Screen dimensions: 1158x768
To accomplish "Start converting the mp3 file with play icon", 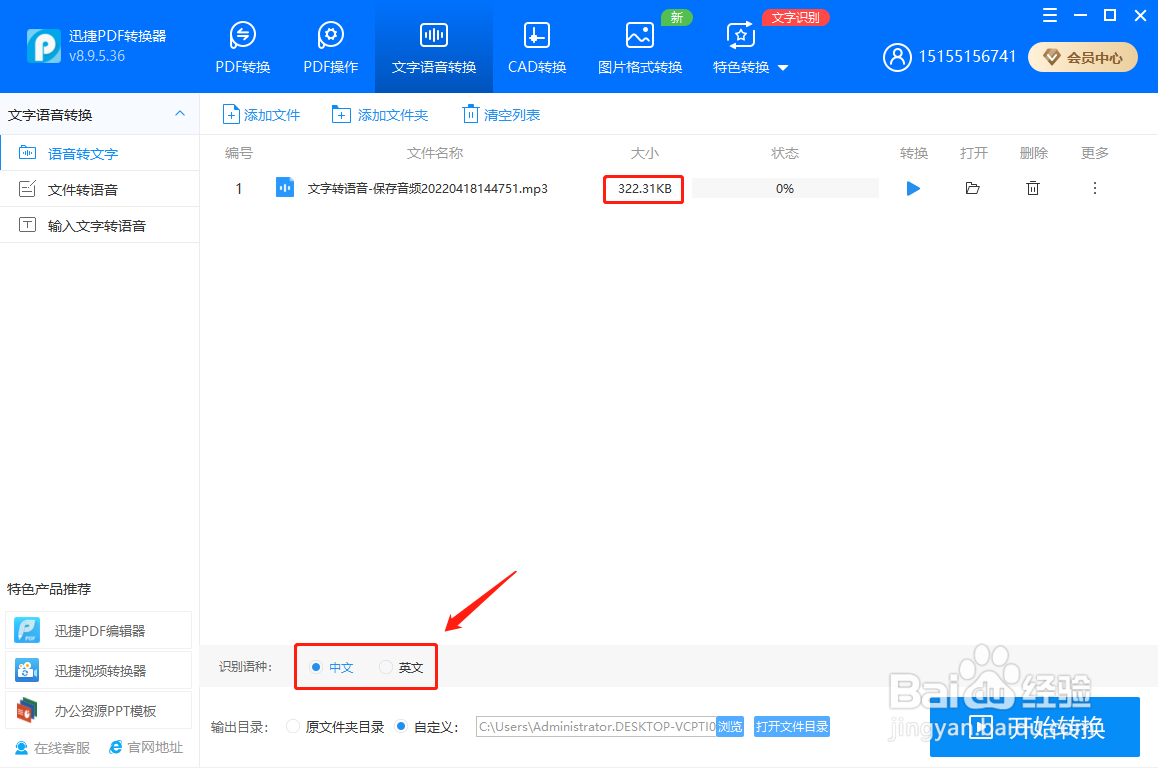I will (913, 188).
